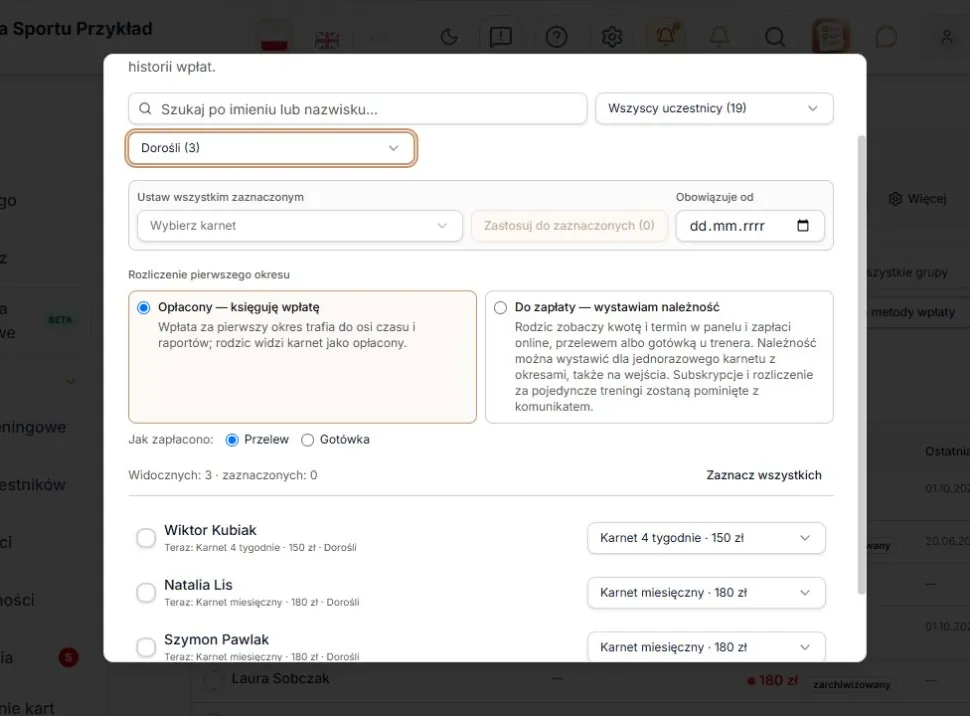Click the BETA badge in sidebar
Screen dimensions: 970x716
[60, 320]
